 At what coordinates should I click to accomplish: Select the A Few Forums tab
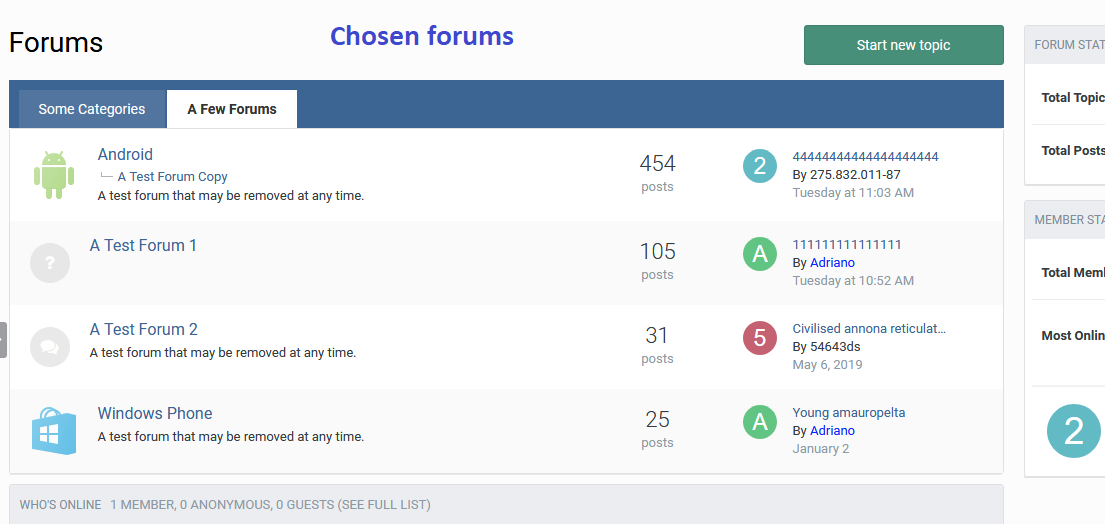232,109
